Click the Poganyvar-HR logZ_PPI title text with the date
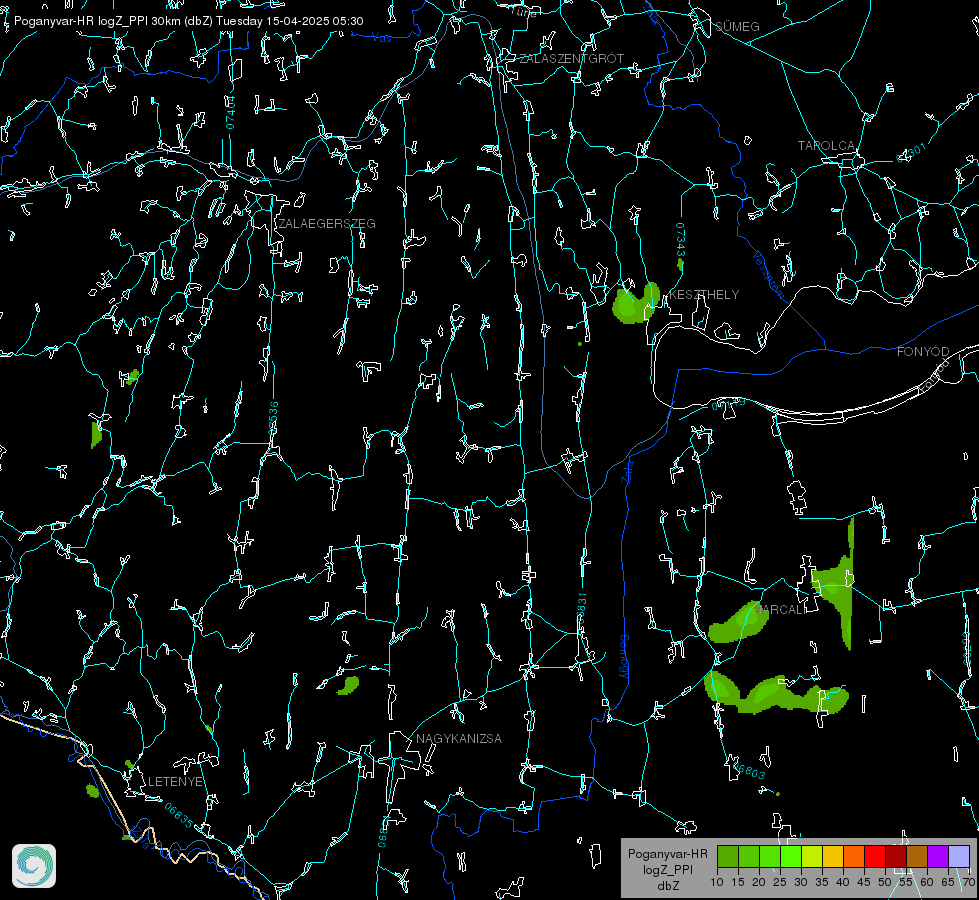This screenshot has width=979, height=900. pyautogui.click(x=189, y=21)
